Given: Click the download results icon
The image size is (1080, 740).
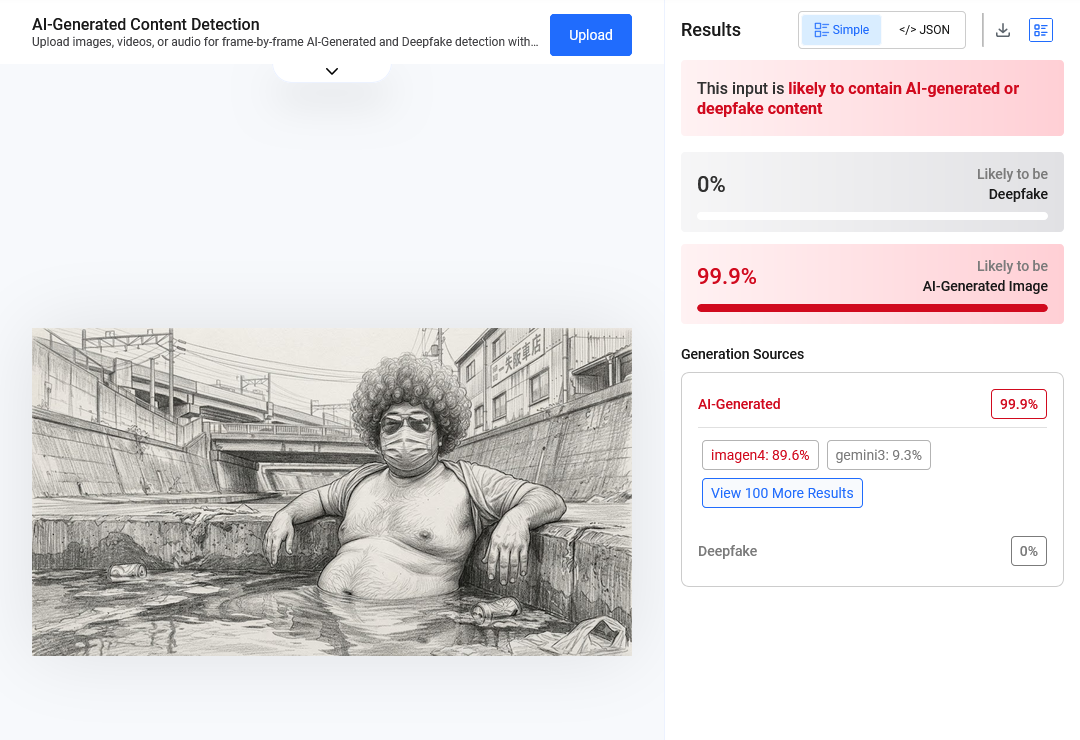Looking at the screenshot, I should tap(1003, 30).
